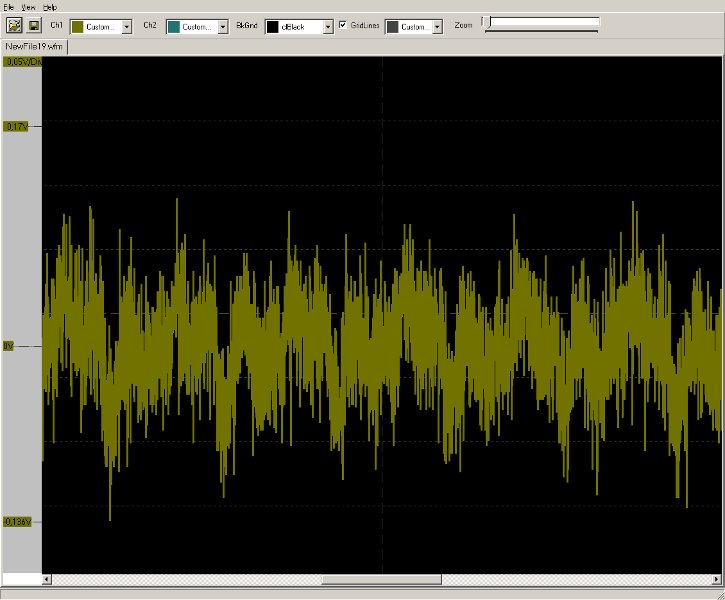The width and height of the screenshot is (725, 600).
Task: Click the horizontal scrollbar left arrow
Action: 47,580
